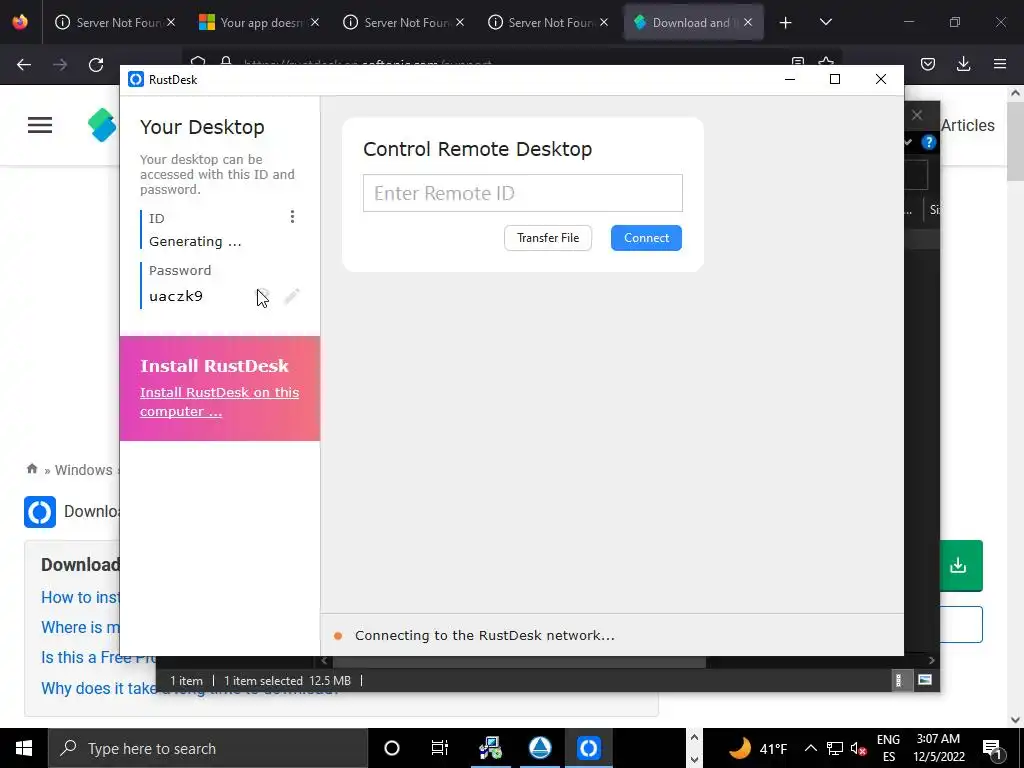This screenshot has width=1024, height=768.
Task: Open the Windows Start menu
Action: (x=24, y=748)
